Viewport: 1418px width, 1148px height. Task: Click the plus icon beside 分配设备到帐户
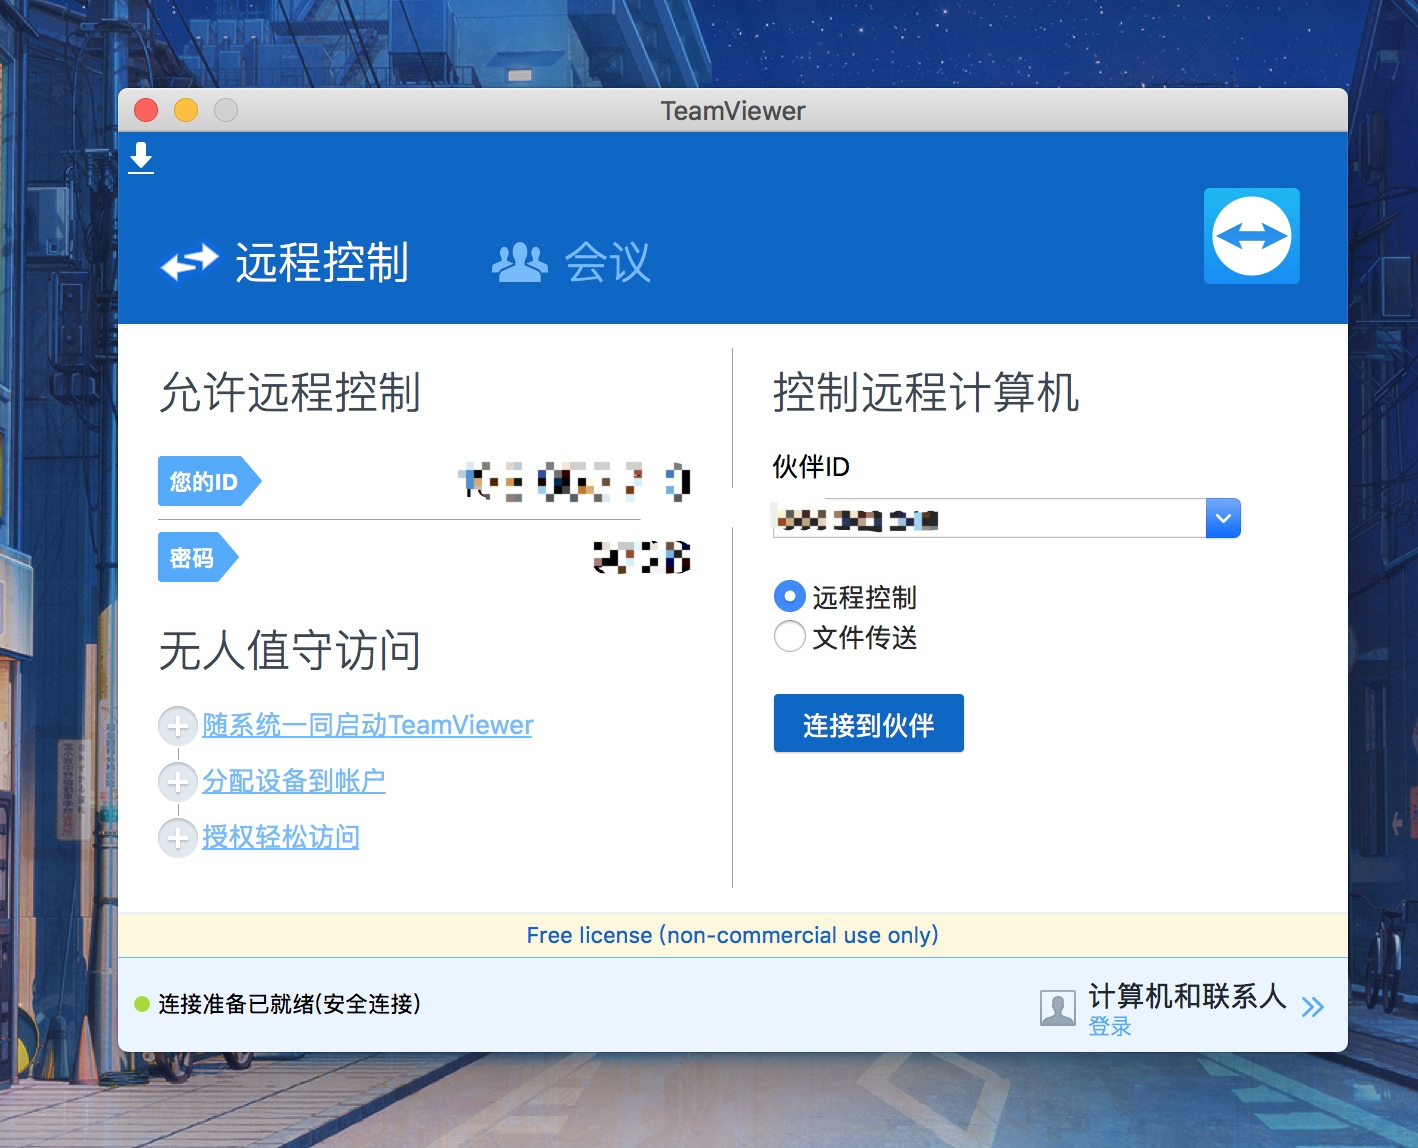point(178,782)
